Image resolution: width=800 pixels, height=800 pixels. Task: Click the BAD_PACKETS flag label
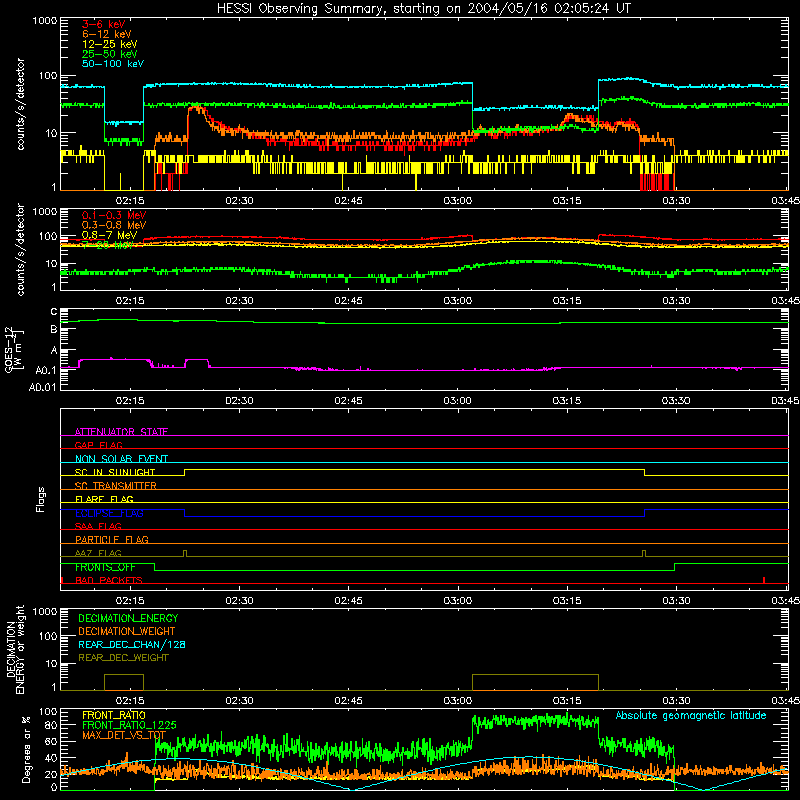click(109, 580)
